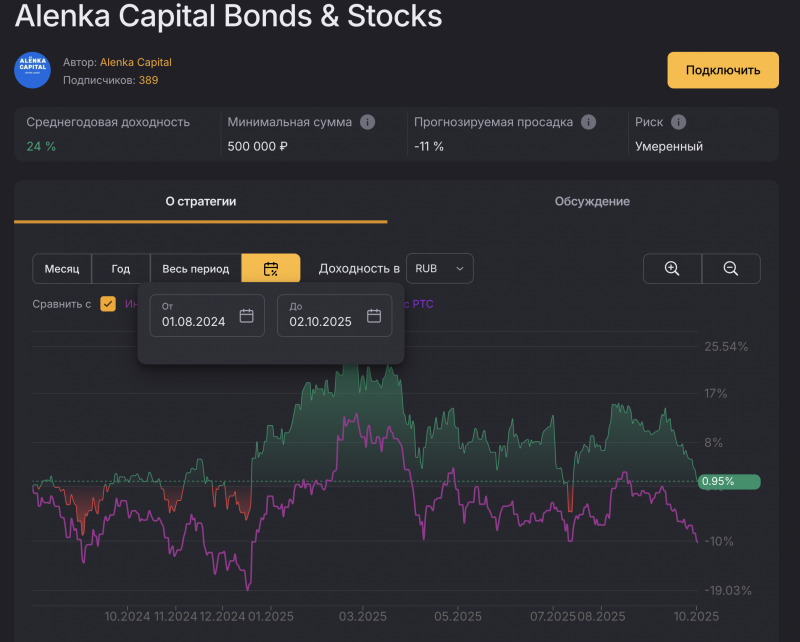Select the 'Месяц' period option
Viewport: 800px width, 642px height.
pos(62,269)
